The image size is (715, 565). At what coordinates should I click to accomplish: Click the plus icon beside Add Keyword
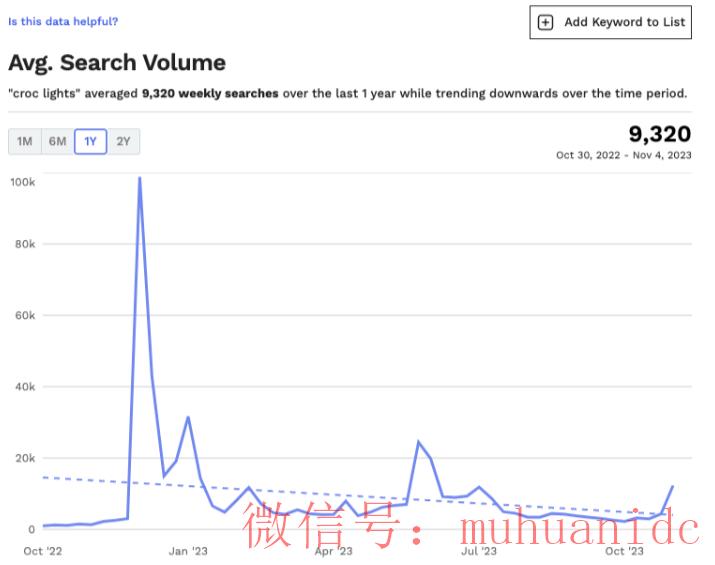pyautogui.click(x=545, y=22)
